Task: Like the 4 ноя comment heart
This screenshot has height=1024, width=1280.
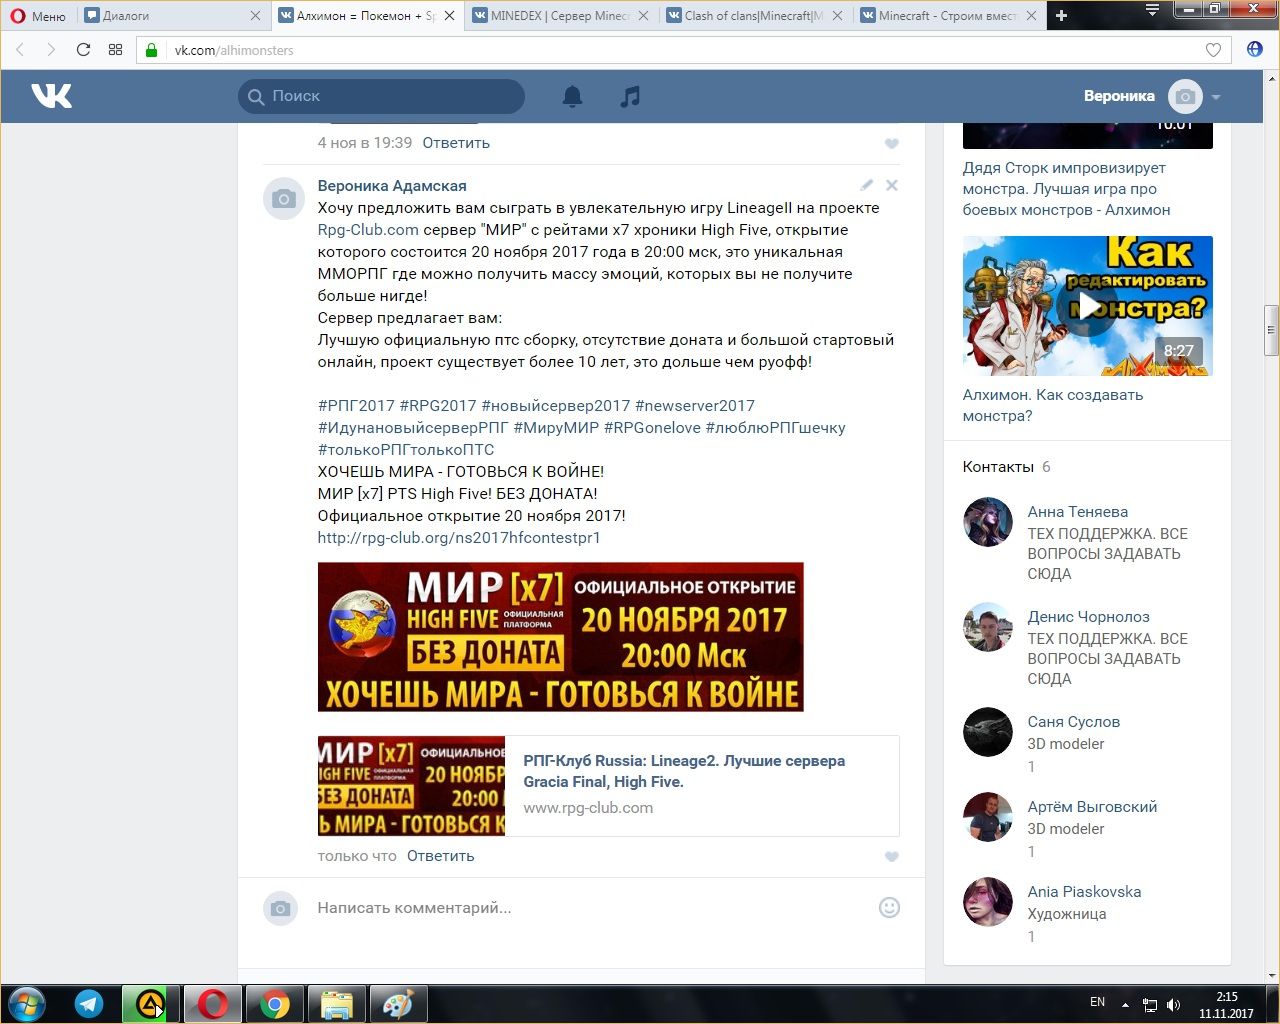Action: click(x=892, y=144)
